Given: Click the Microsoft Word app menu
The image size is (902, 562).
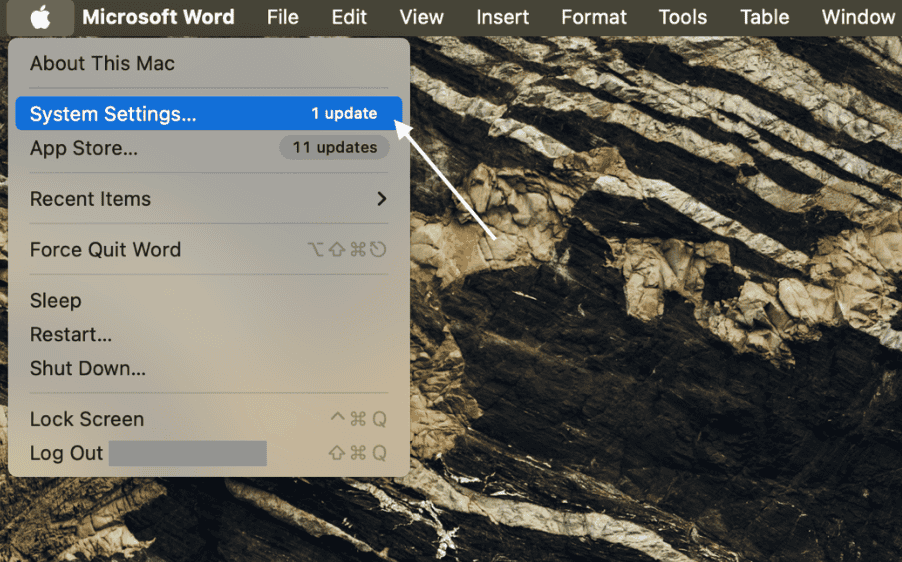Looking at the screenshot, I should pyautogui.click(x=158, y=17).
